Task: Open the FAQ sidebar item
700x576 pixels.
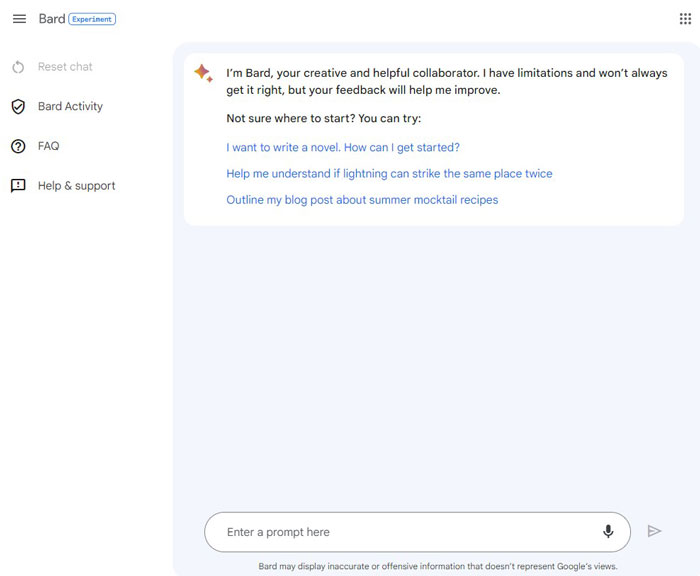Action: click(x=49, y=146)
